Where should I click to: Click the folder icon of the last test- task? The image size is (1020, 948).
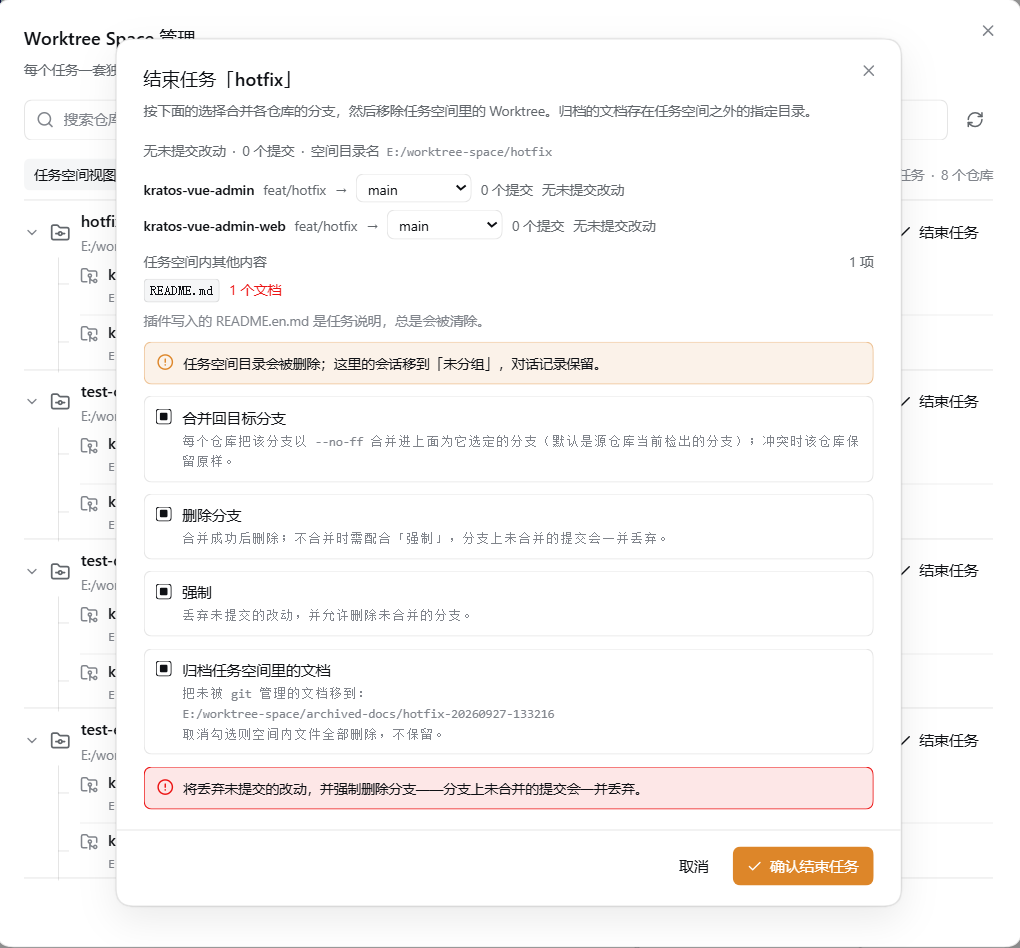click(60, 740)
